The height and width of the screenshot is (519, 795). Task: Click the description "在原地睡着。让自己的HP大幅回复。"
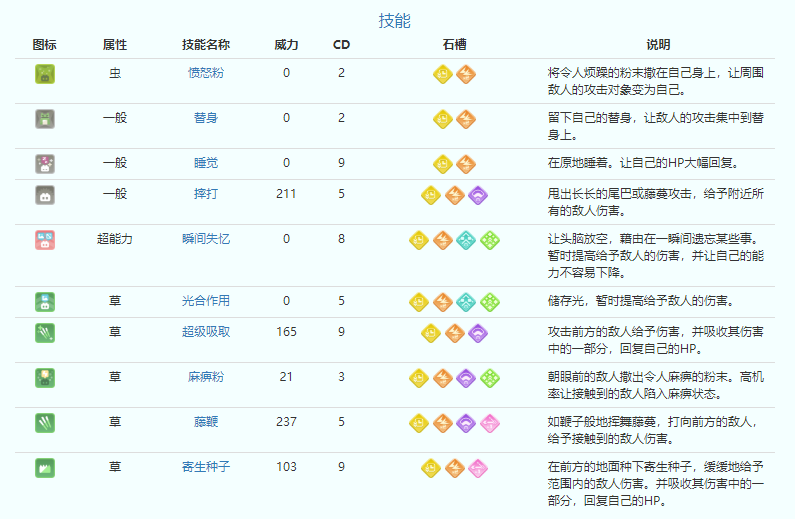pyautogui.click(x=644, y=163)
